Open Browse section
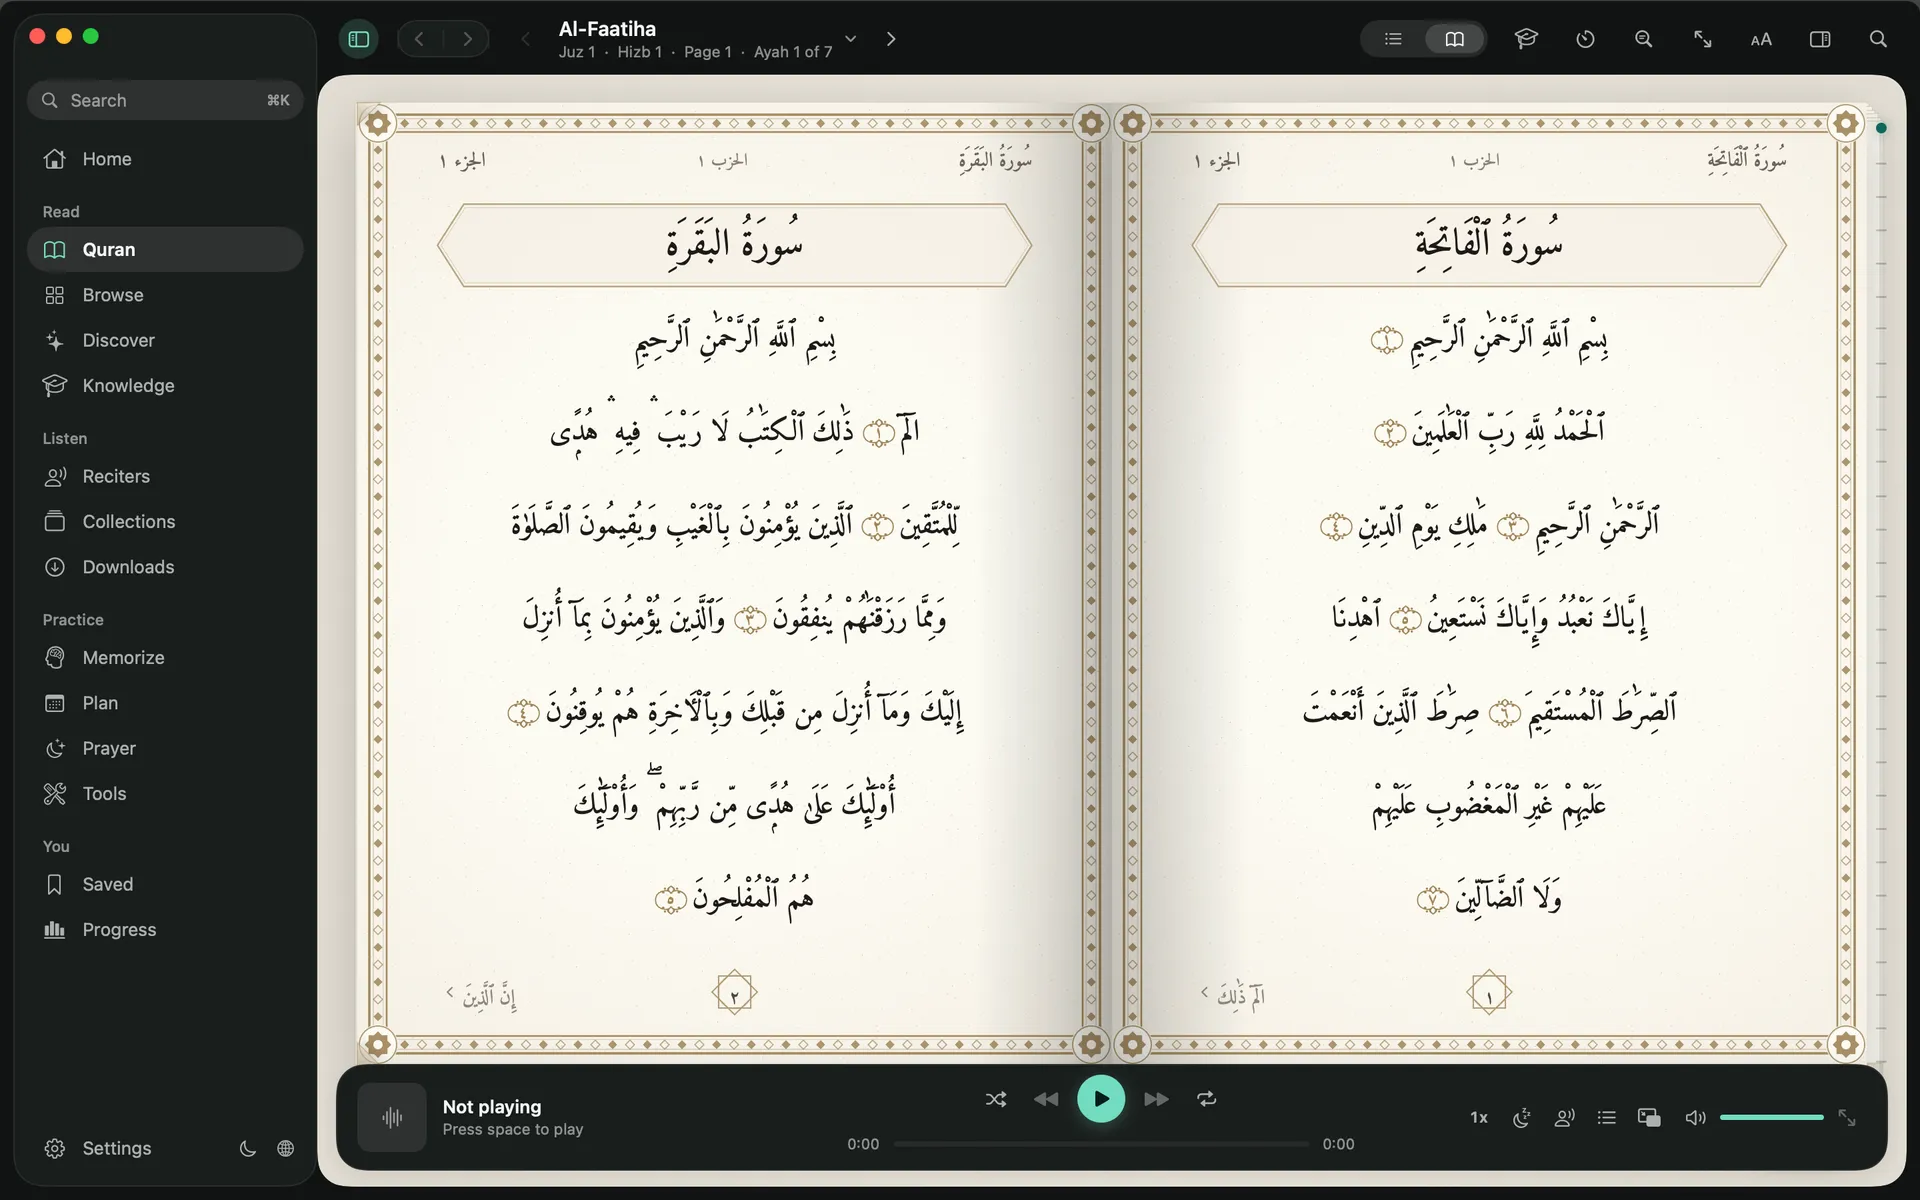 [165, 295]
